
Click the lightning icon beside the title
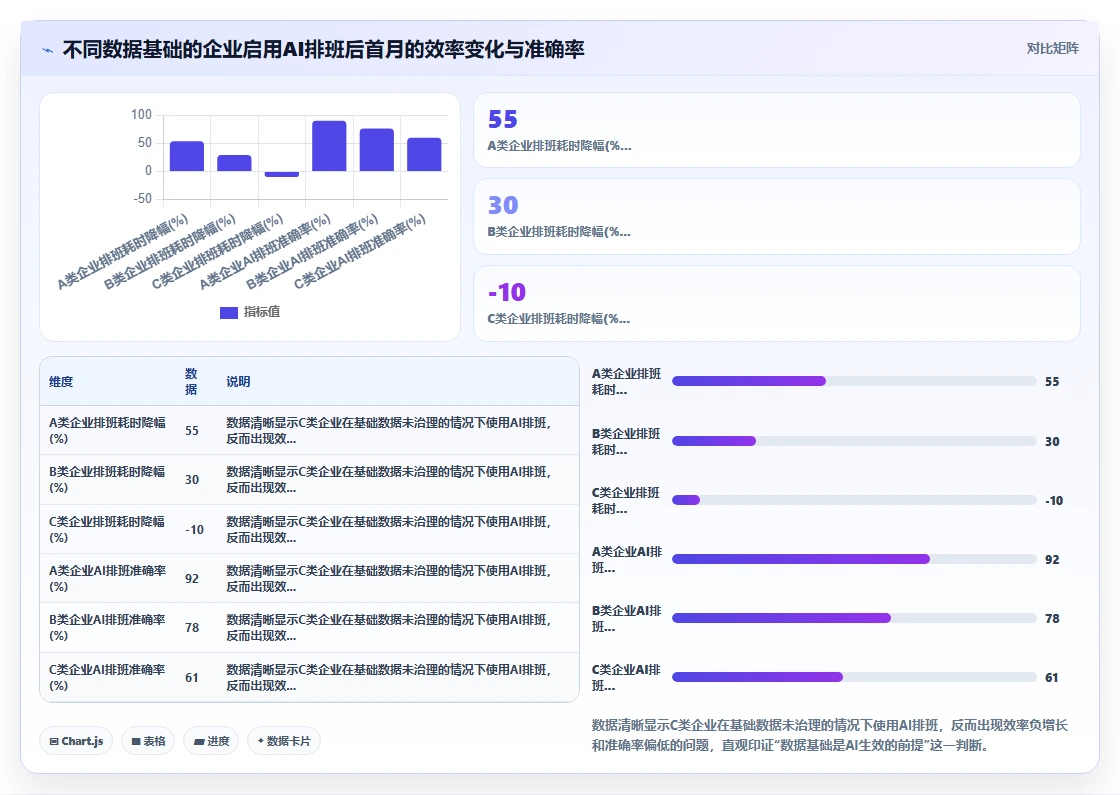[48, 50]
